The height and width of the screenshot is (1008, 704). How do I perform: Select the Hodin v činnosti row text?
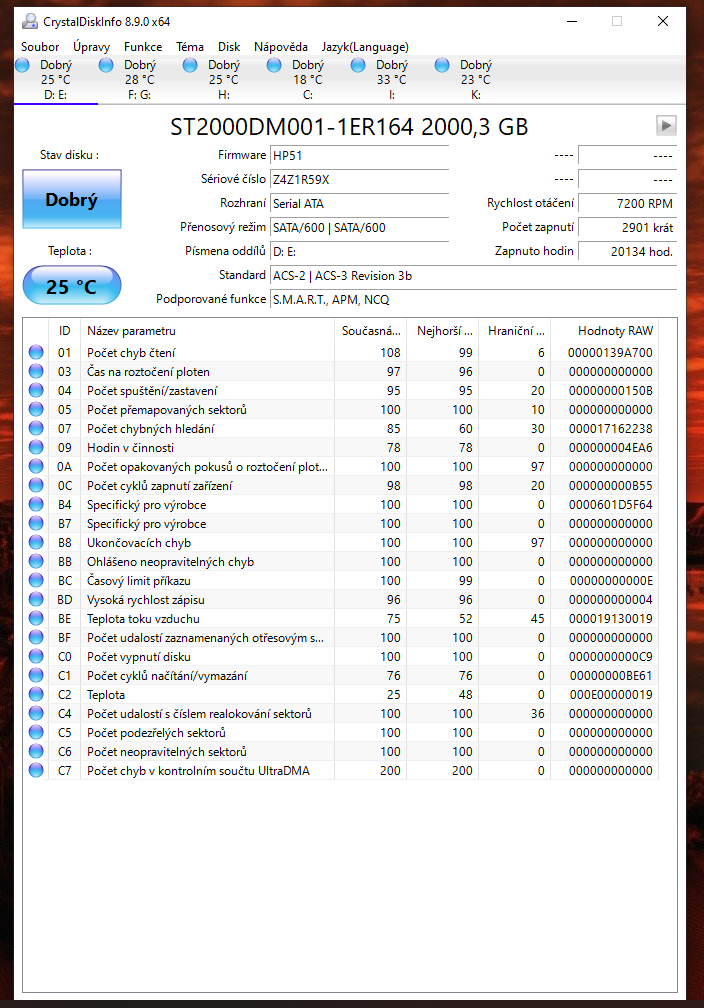131,447
